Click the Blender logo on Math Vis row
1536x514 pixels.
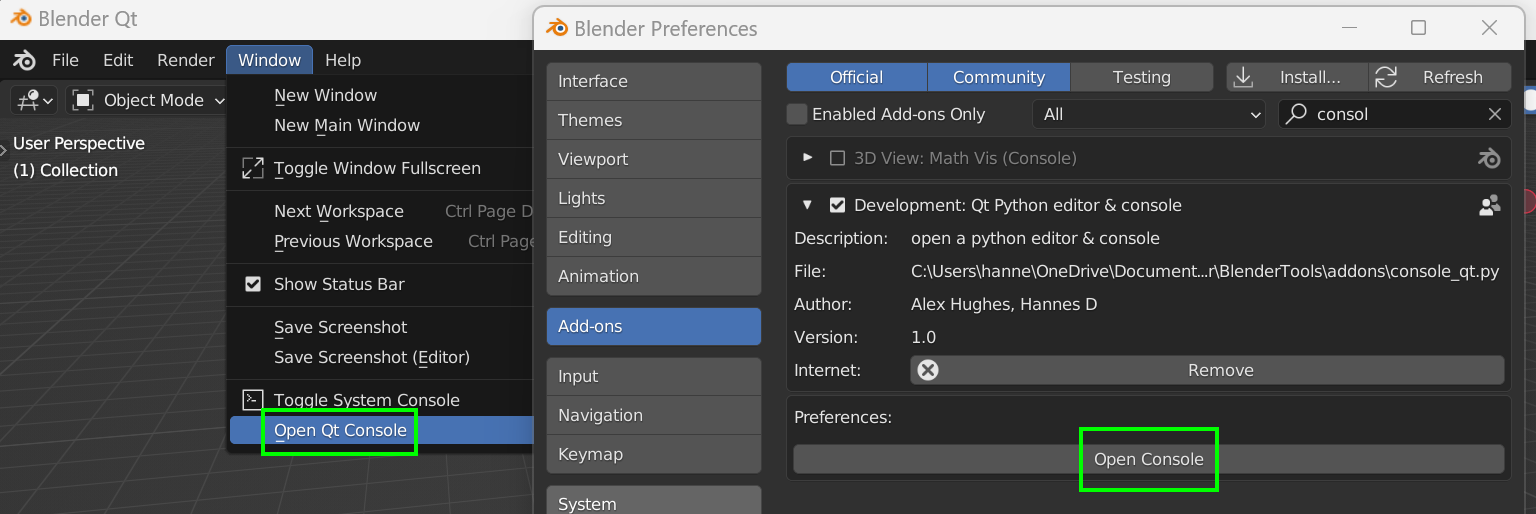pyautogui.click(x=1489, y=158)
